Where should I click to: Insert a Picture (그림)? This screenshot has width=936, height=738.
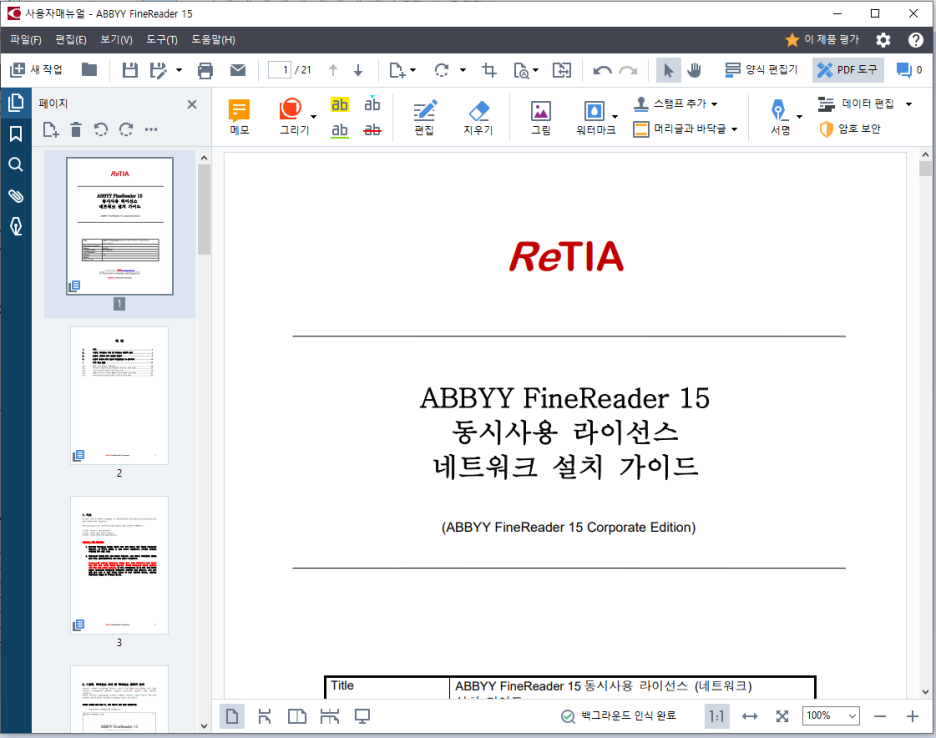pos(541,117)
